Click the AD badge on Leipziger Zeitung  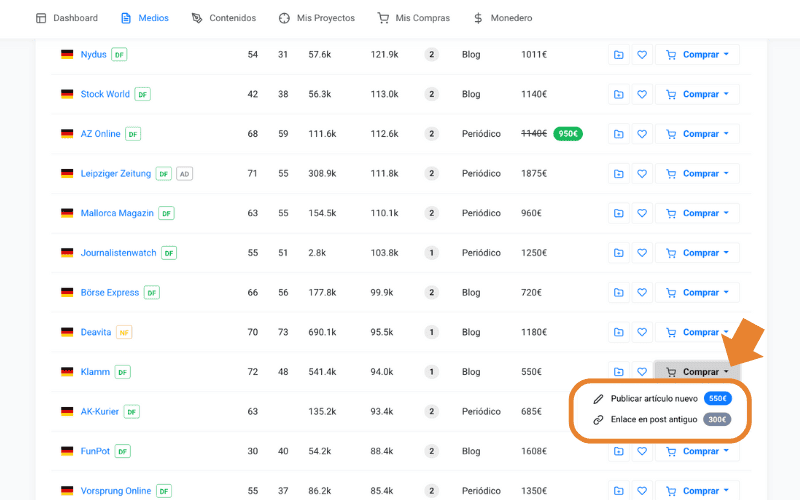(x=185, y=174)
